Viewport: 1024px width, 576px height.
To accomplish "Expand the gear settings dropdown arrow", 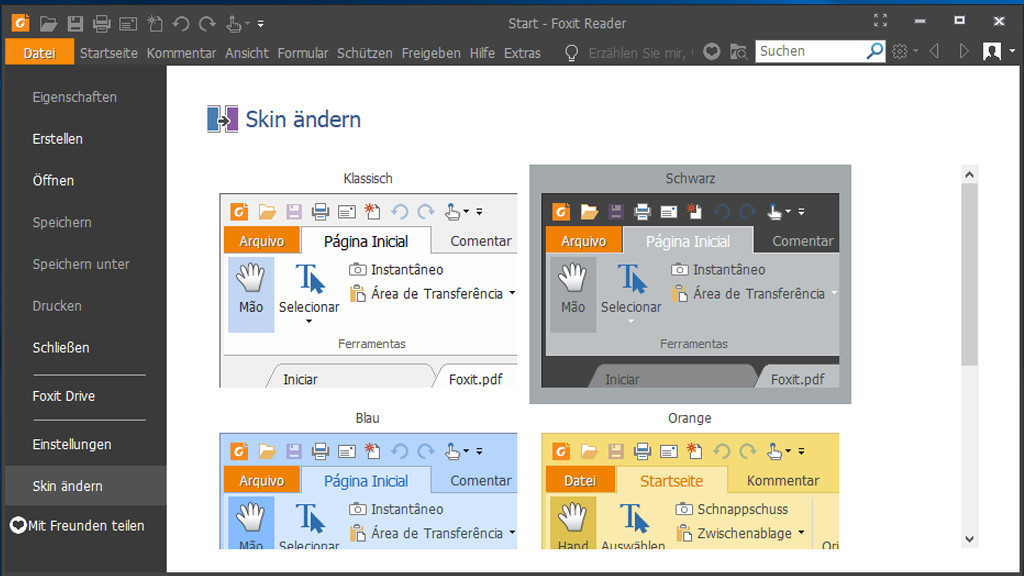I will pos(916,51).
